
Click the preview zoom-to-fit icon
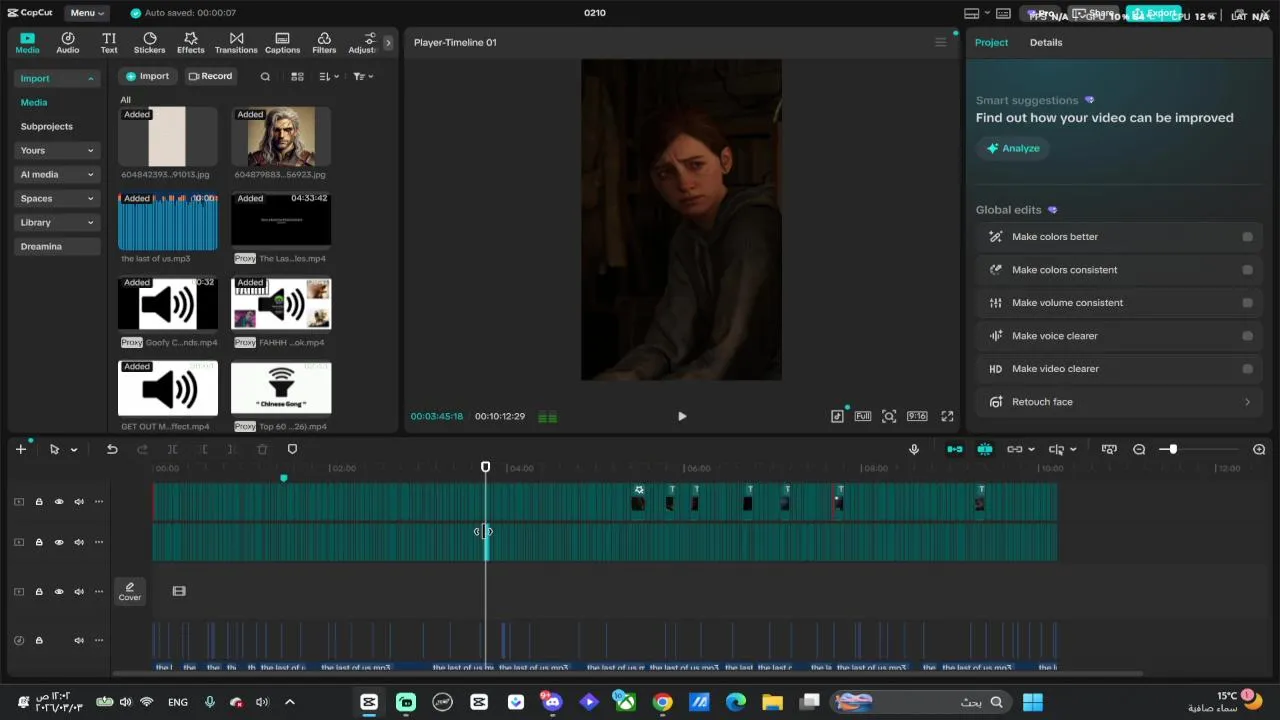point(889,416)
